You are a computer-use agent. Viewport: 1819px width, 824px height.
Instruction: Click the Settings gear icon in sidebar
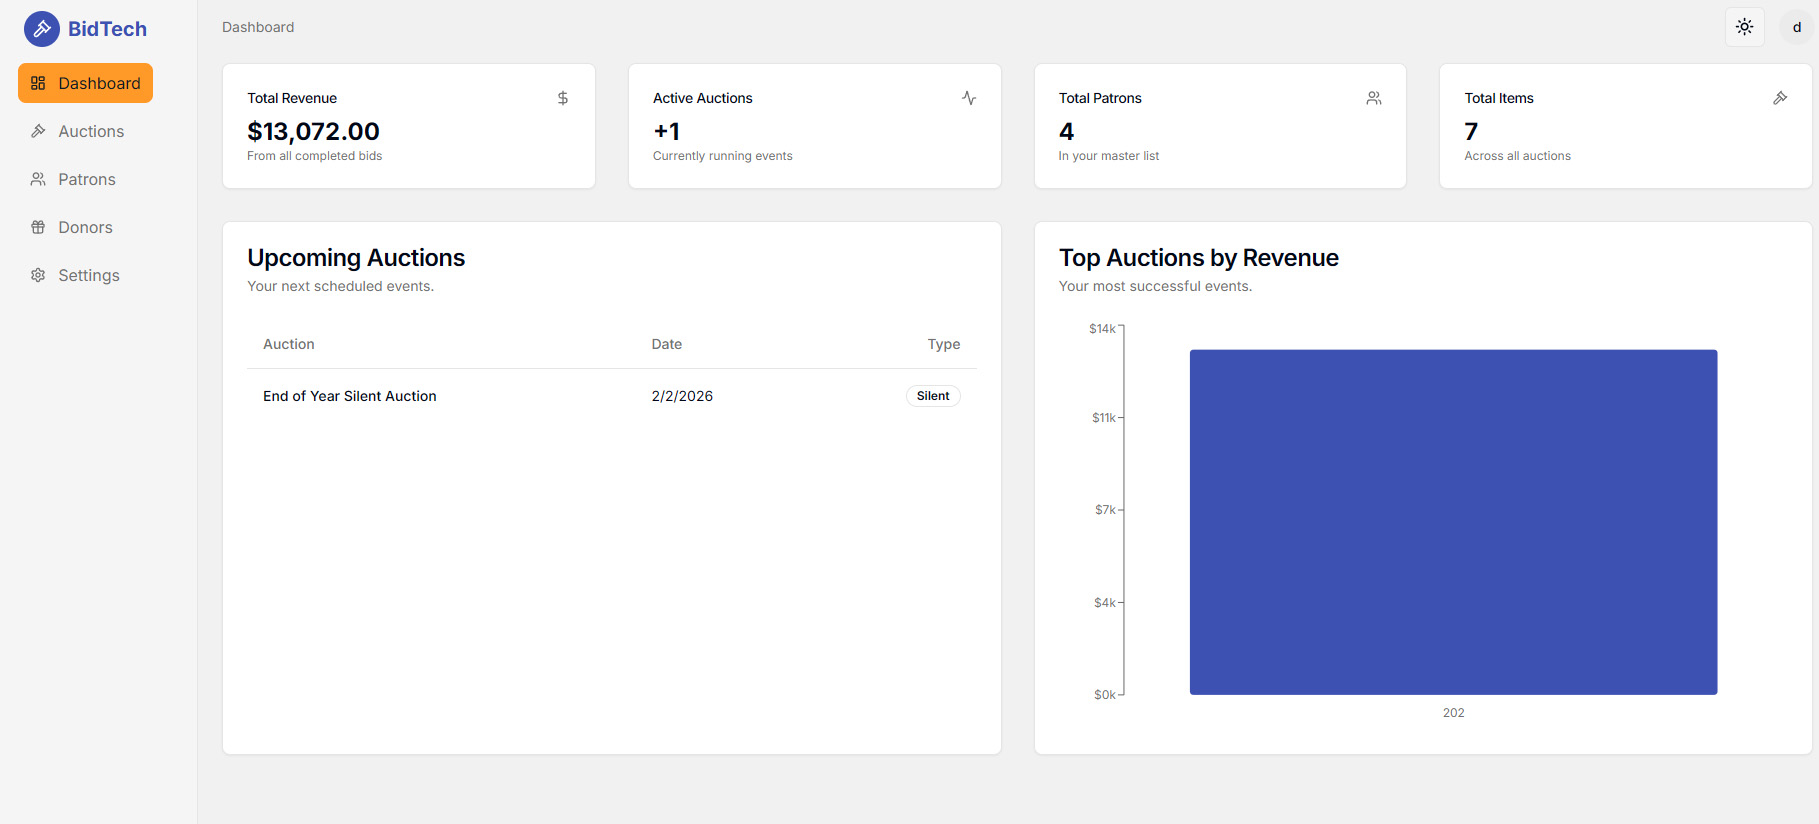pyautogui.click(x=38, y=275)
